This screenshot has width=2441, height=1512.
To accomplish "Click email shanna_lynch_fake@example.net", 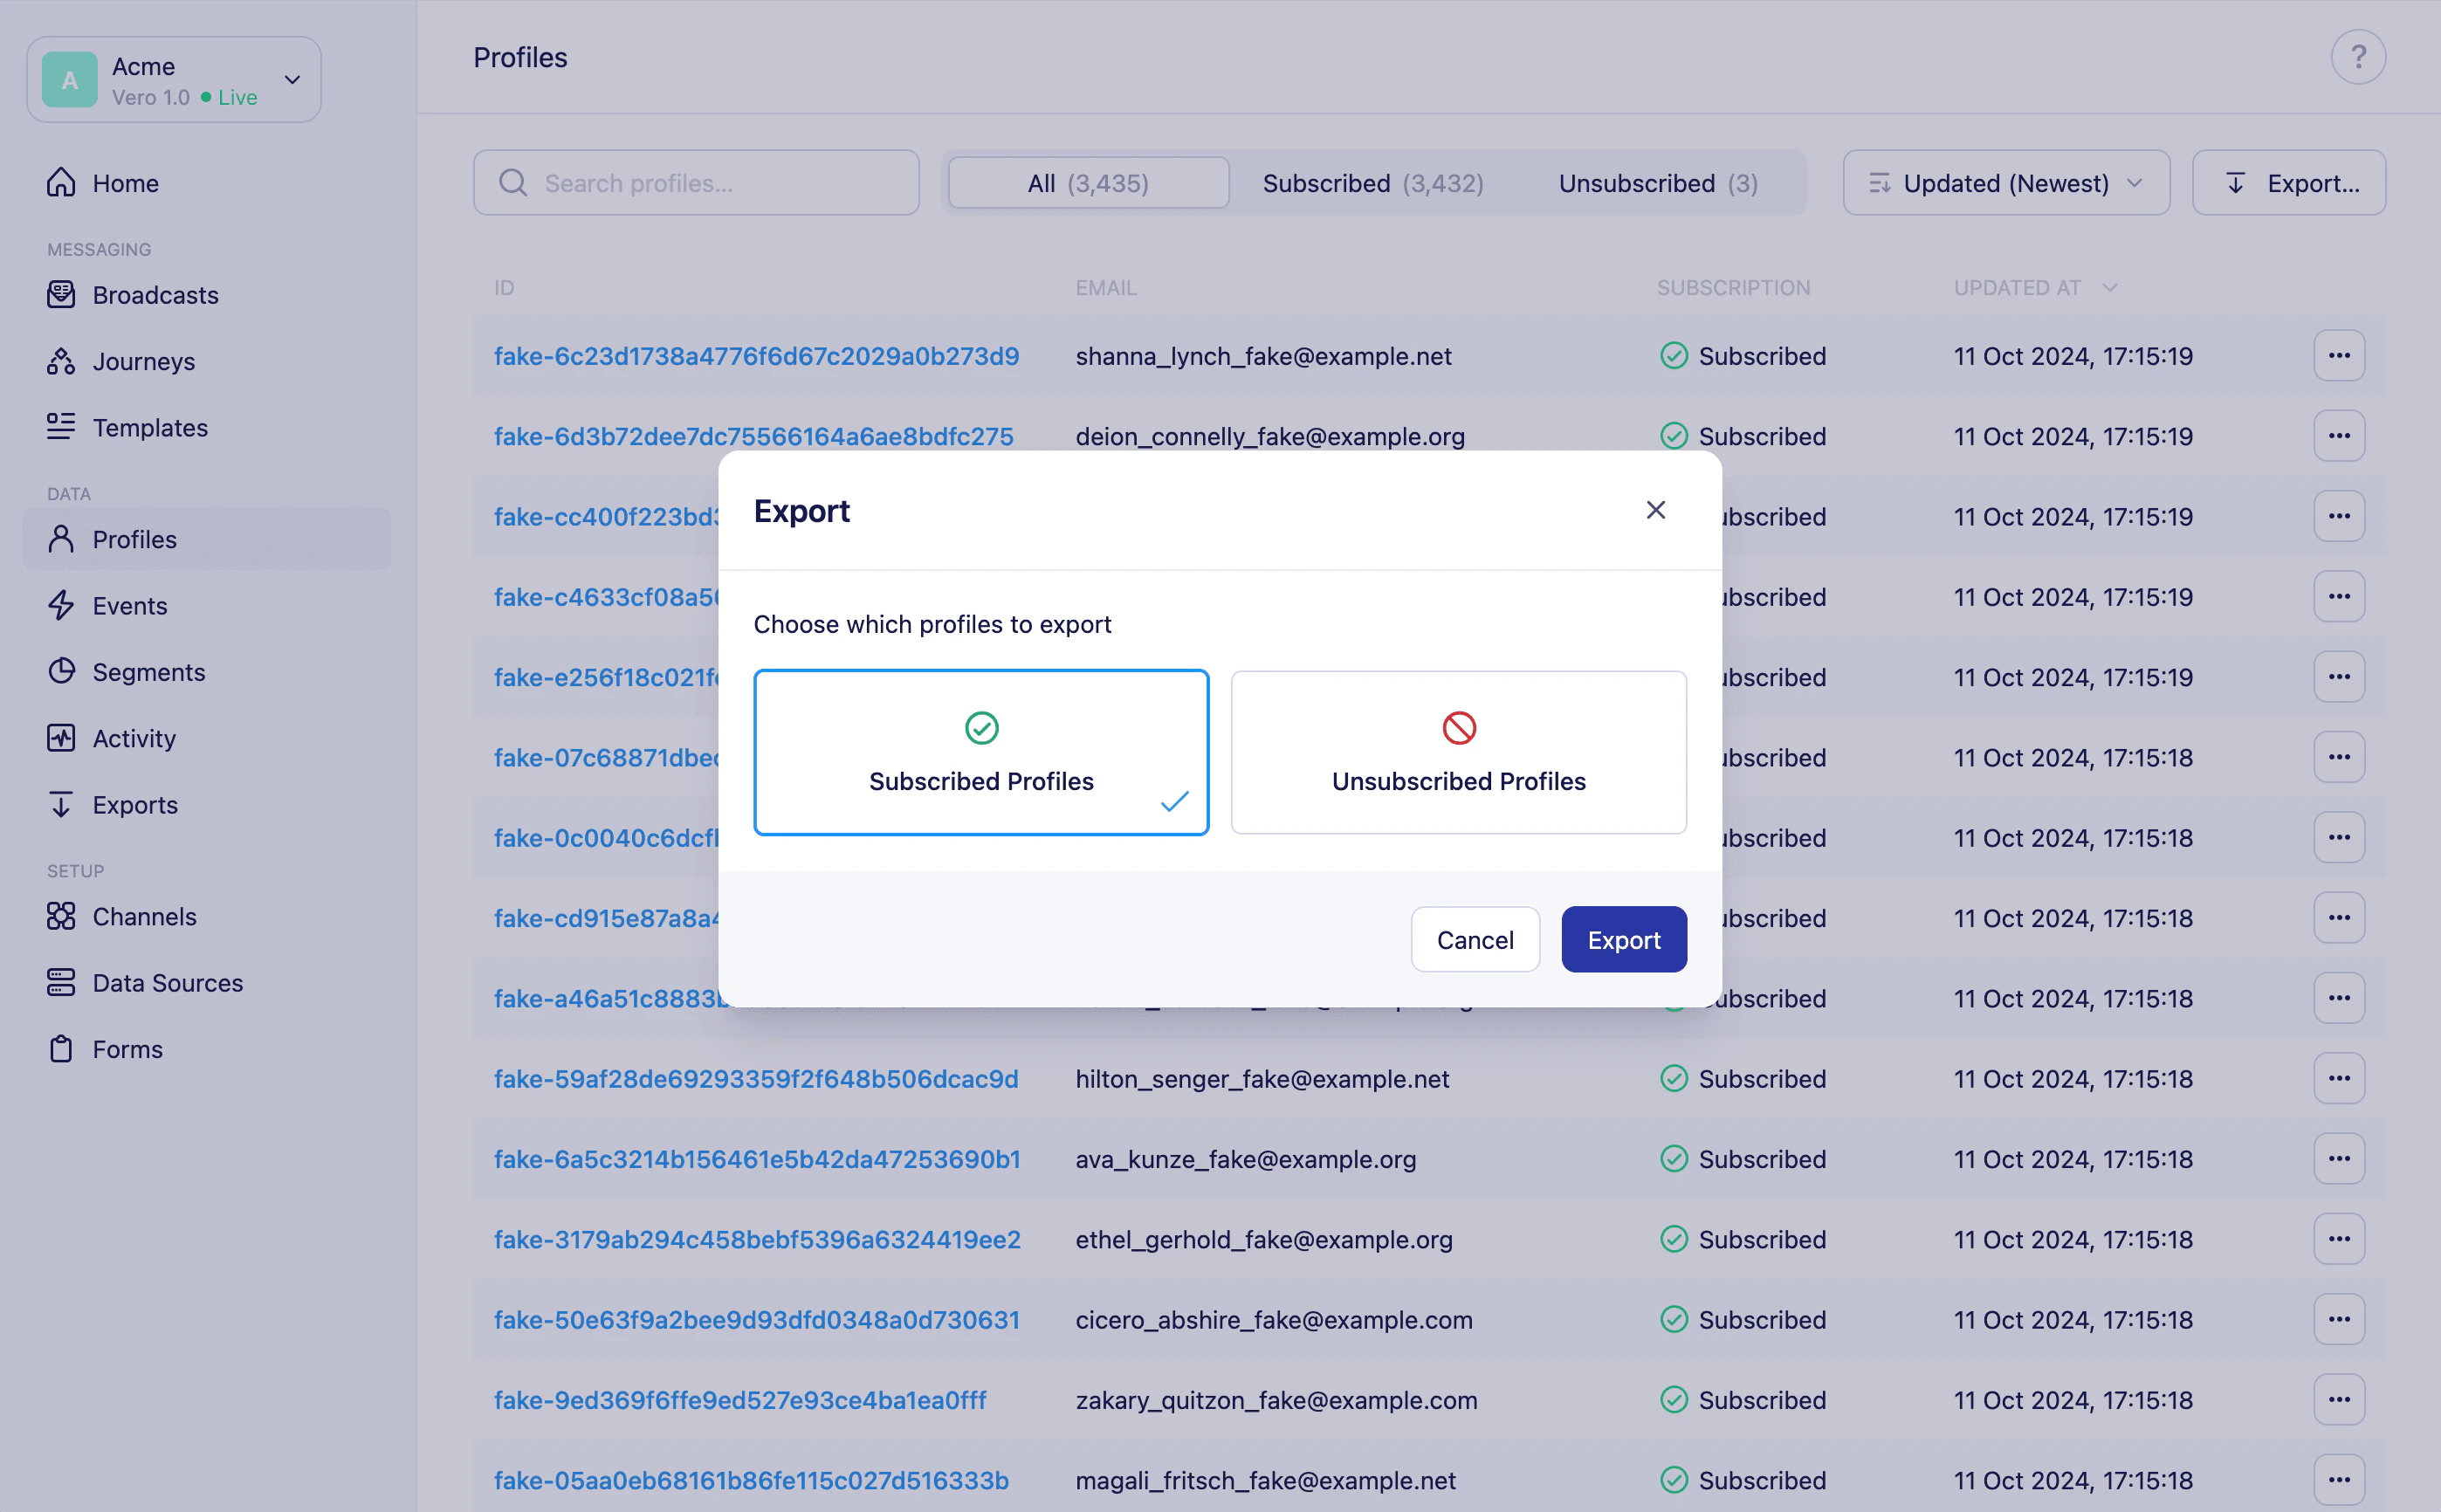I will click(x=1264, y=356).
